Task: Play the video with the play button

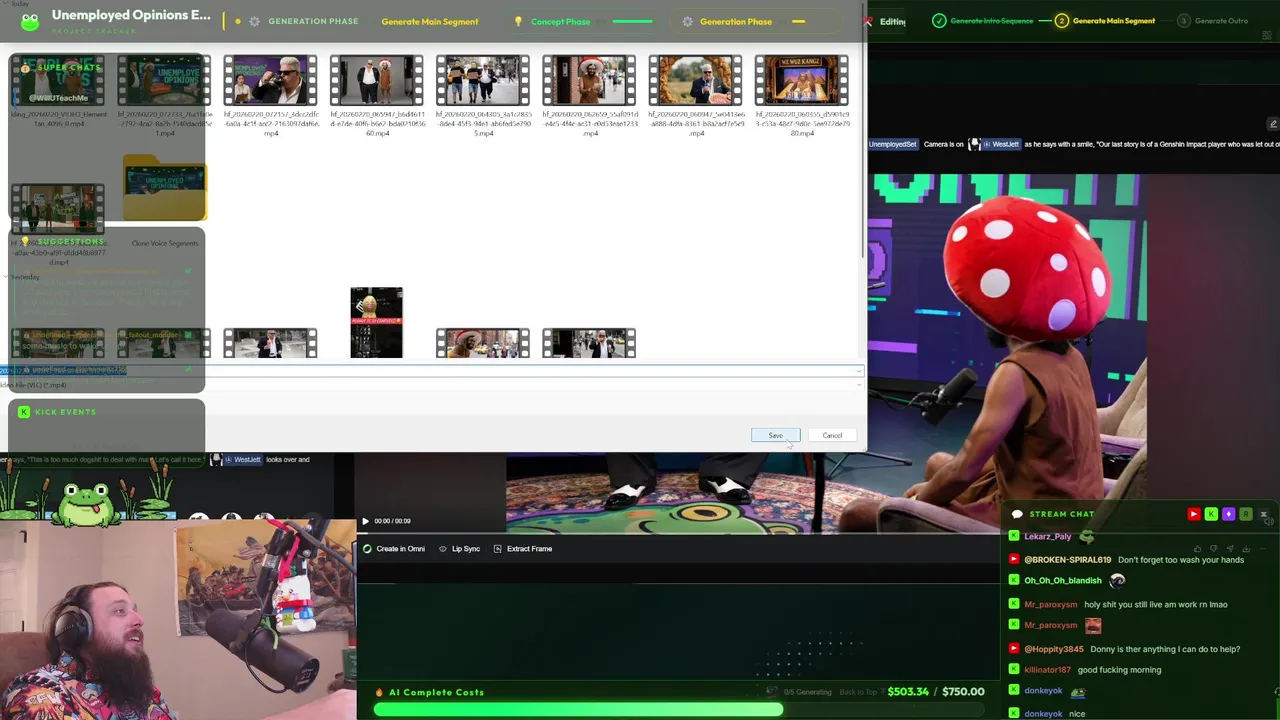Action: [x=365, y=521]
